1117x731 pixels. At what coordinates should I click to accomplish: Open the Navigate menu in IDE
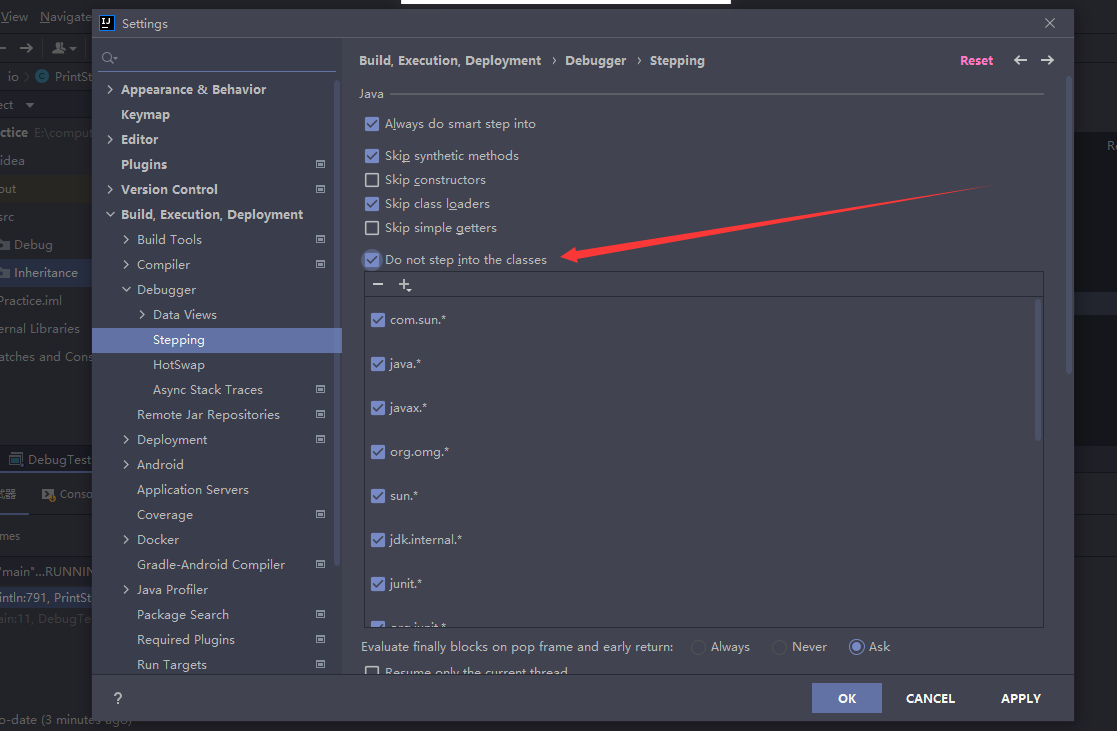pos(66,16)
